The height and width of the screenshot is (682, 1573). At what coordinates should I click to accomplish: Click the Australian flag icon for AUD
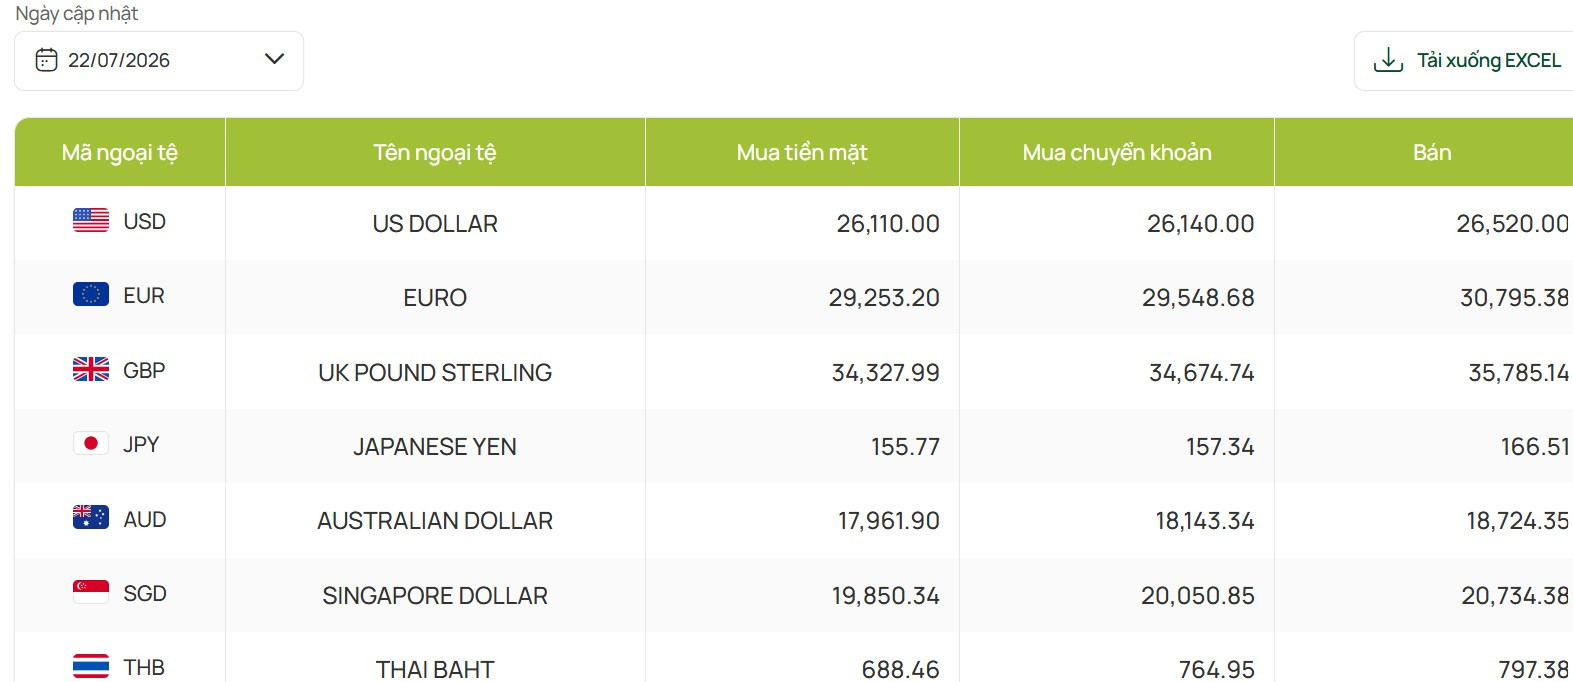click(x=91, y=518)
